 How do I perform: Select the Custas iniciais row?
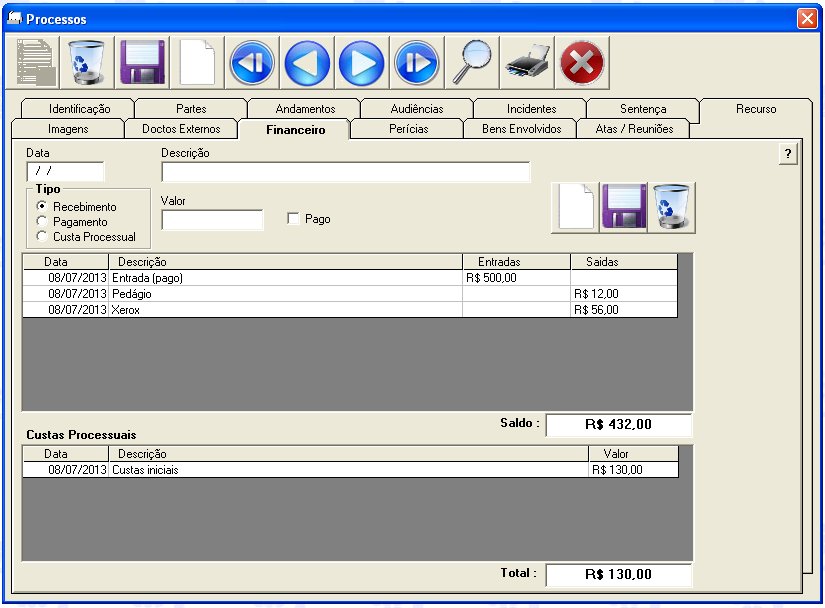pos(350,470)
